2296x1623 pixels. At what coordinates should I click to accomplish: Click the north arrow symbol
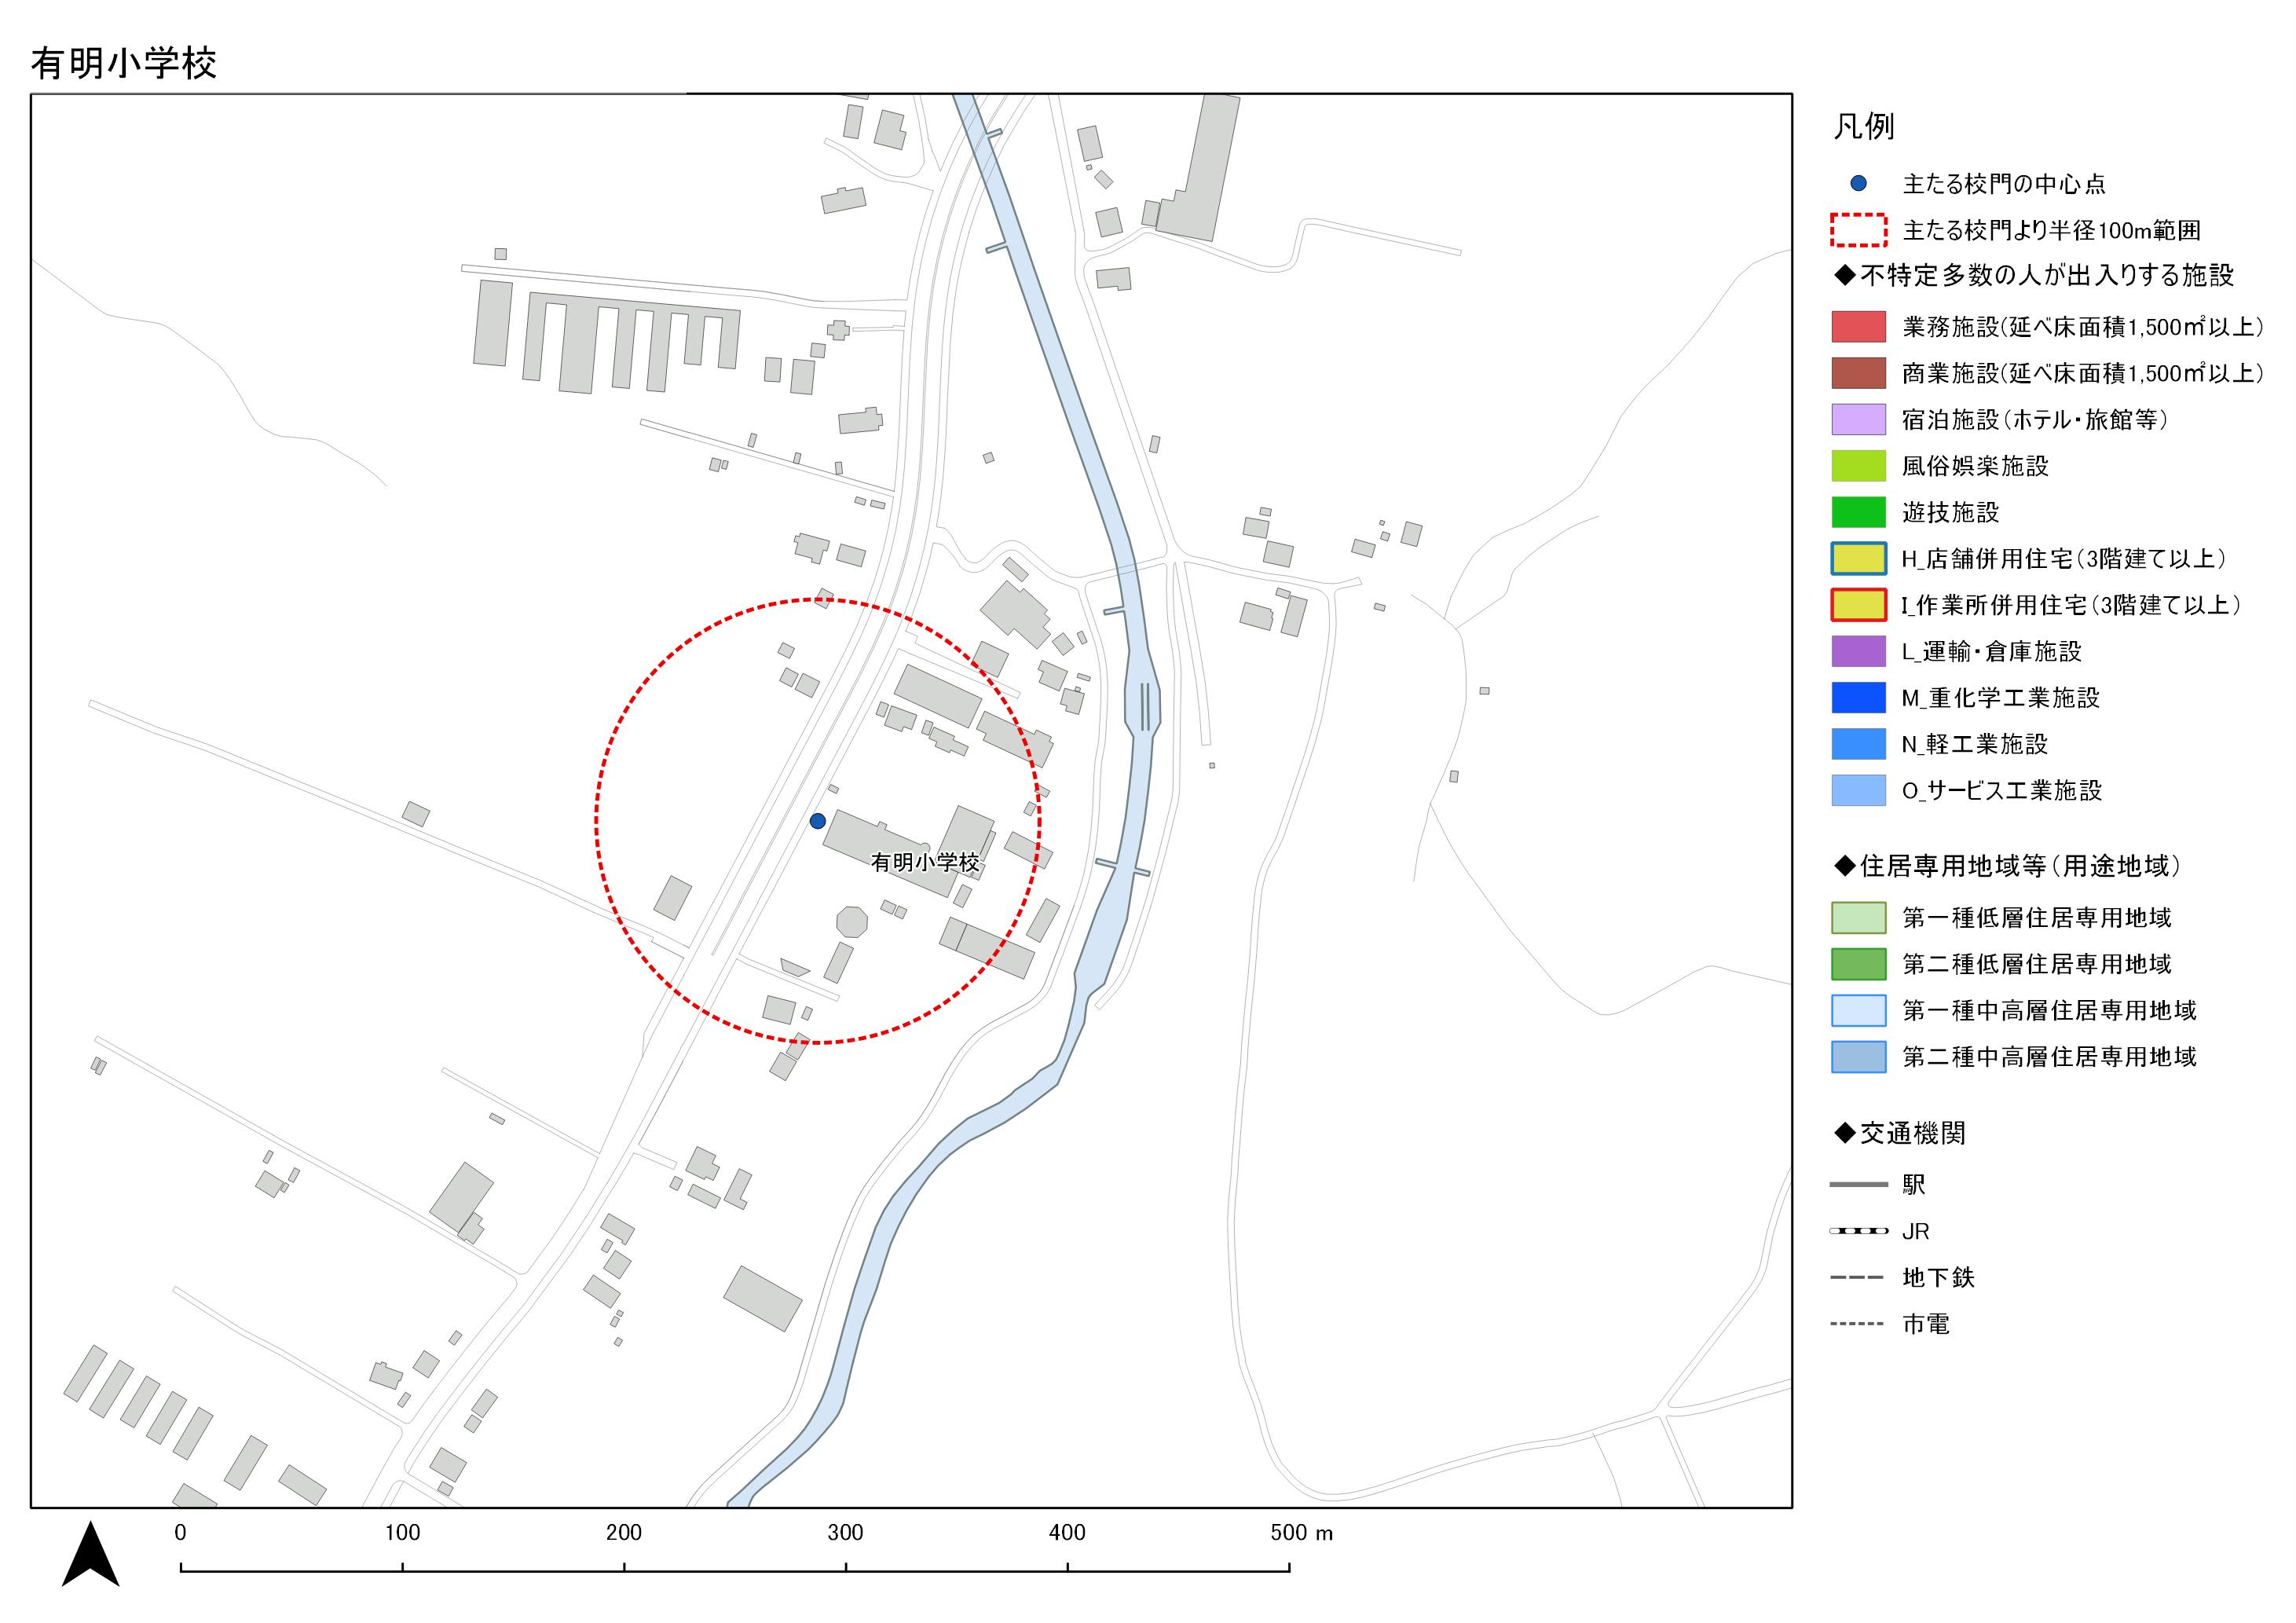(91, 1553)
